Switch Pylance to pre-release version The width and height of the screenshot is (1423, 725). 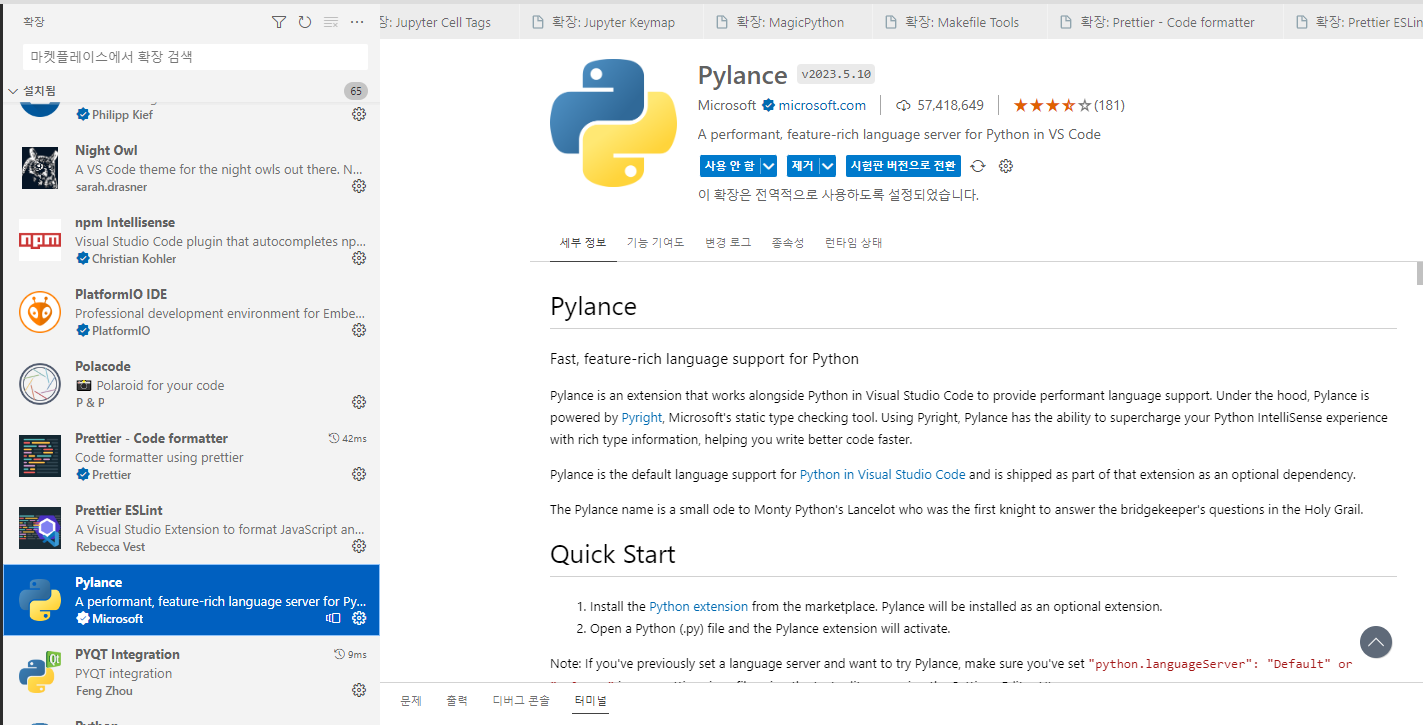click(x=903, y=166)
